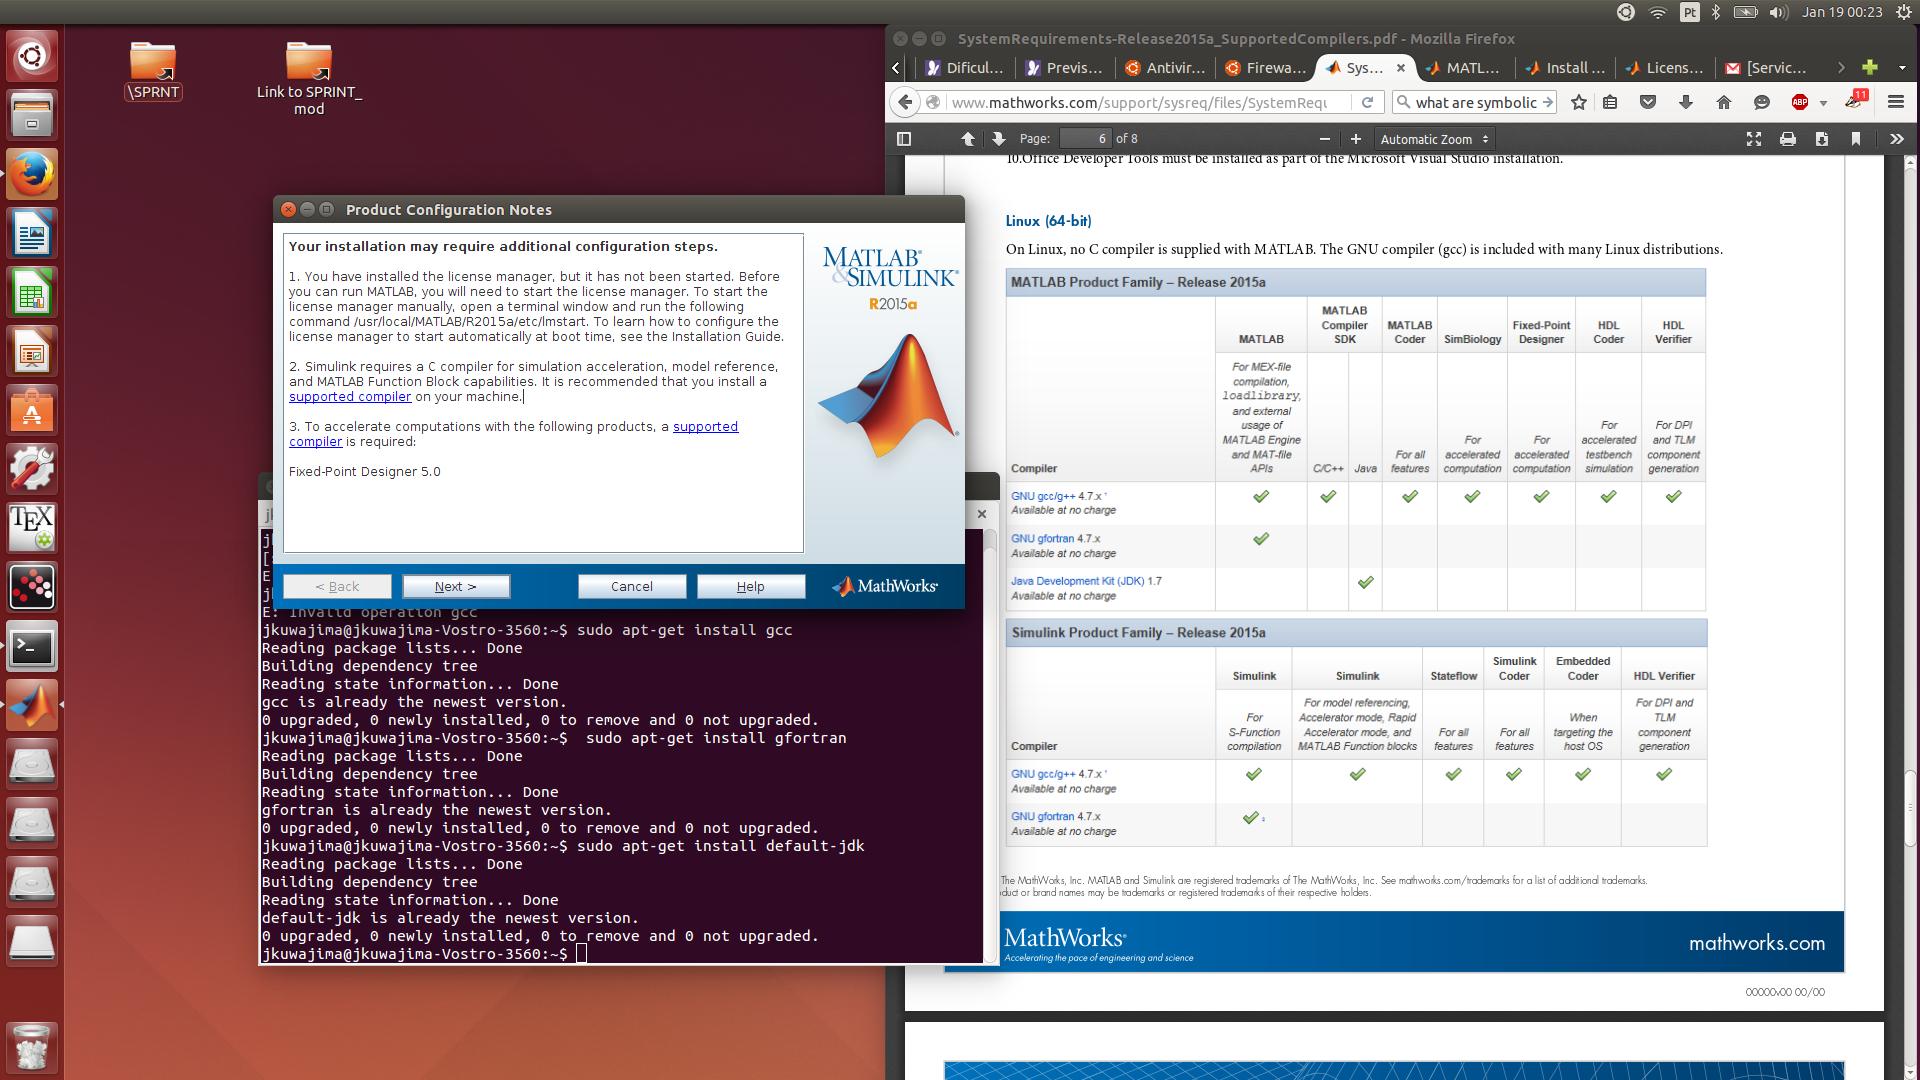Image resolution: width=1920 pixels, height=1080 pixels.
Task: Toggle PDF viewer sidebar
Action: click(x=904, y=139)
